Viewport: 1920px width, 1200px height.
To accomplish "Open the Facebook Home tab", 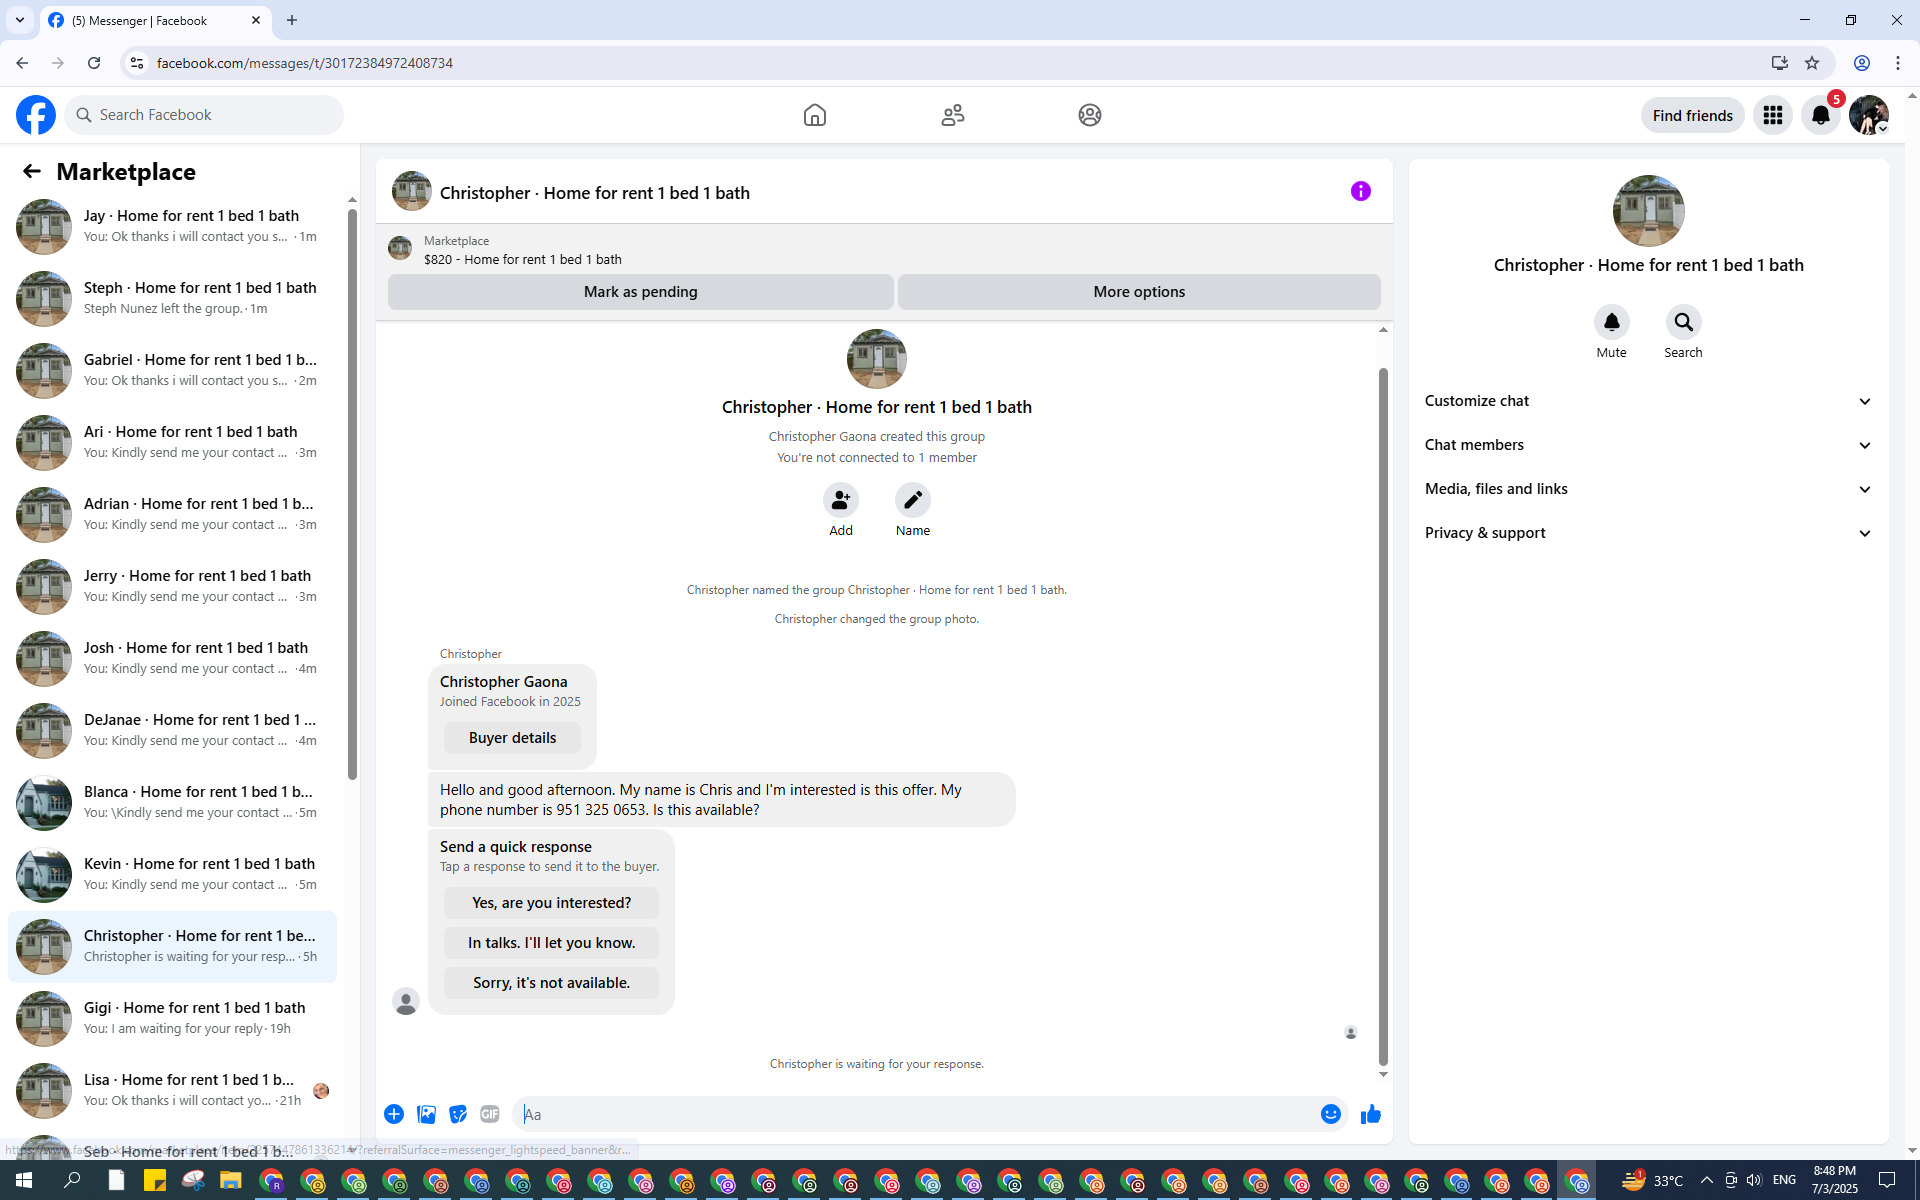I will [x=814, y=115].
